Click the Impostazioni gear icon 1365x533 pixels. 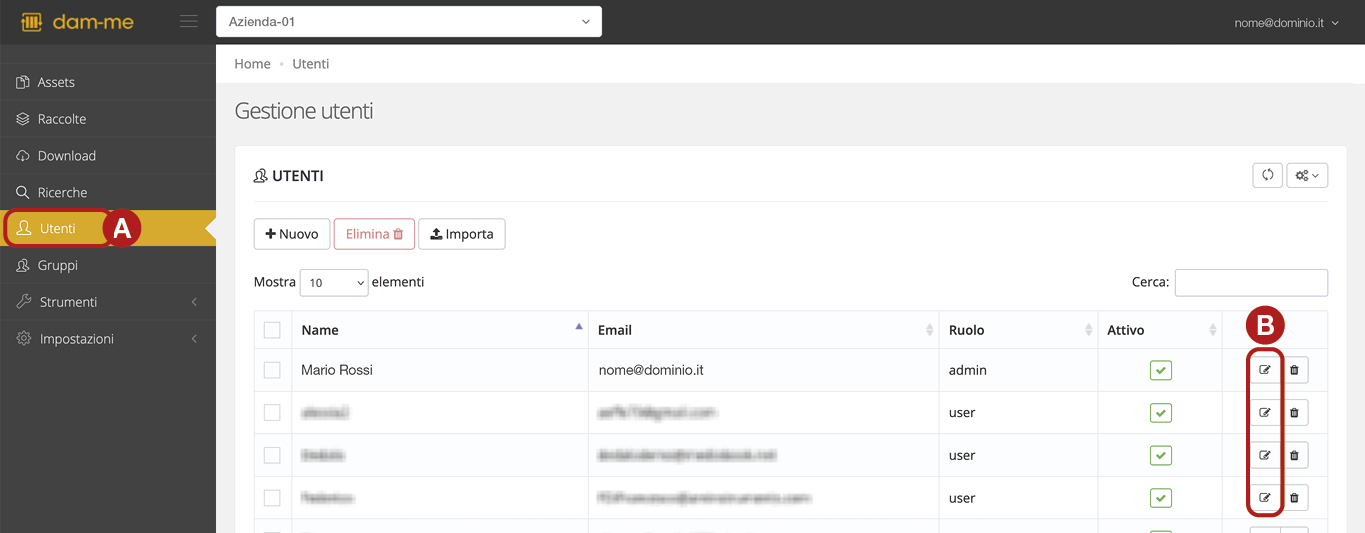(24, 339)
